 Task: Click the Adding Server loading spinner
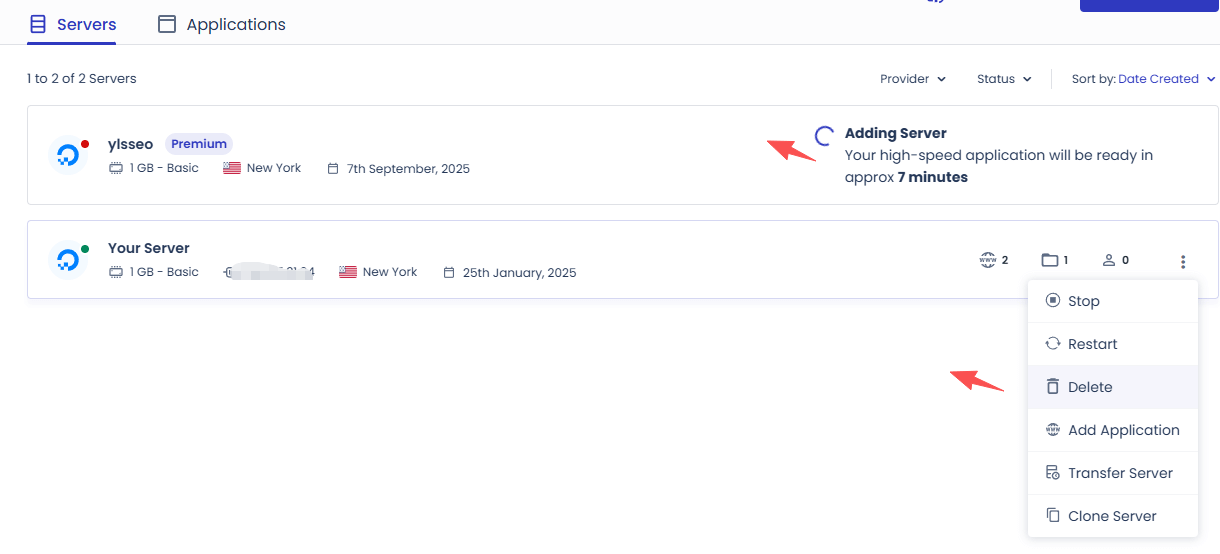click(x=825, y=136)
